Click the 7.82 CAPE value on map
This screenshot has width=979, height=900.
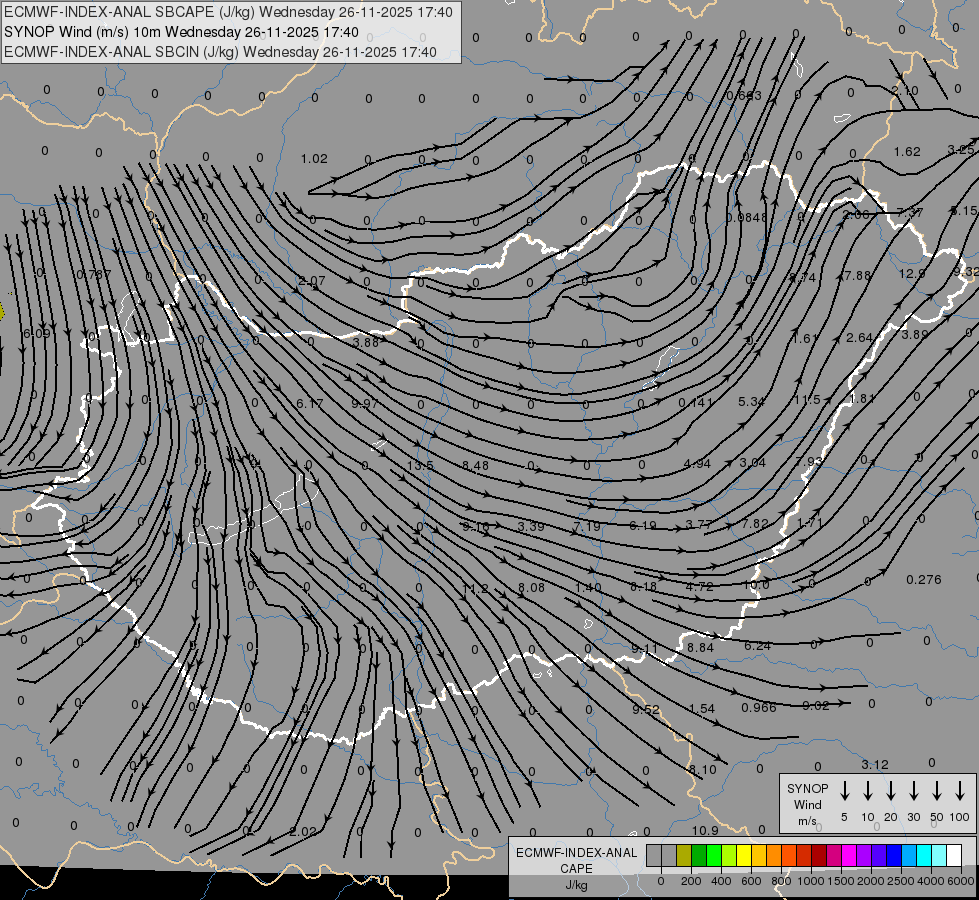(755, 523)
